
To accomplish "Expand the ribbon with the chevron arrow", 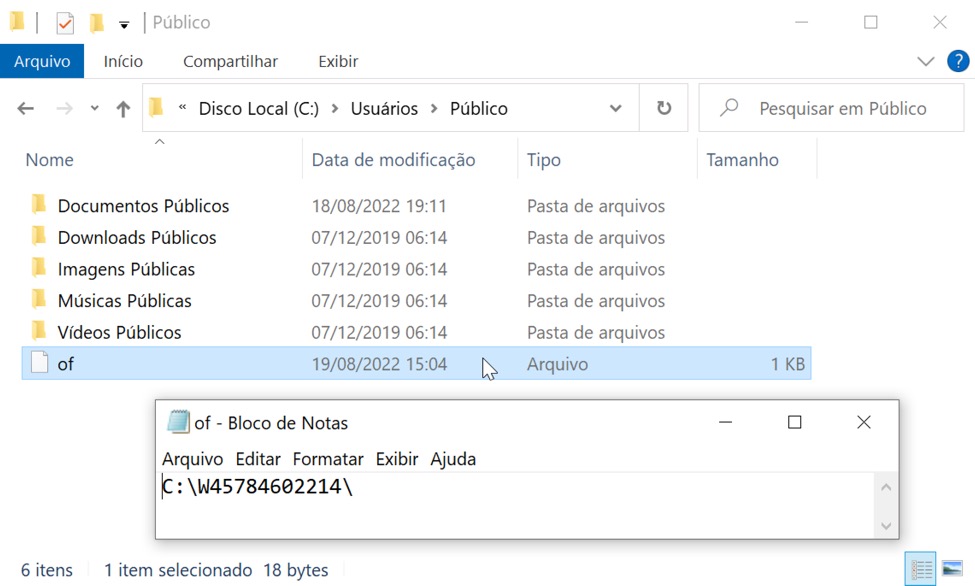I will pyautogui.click(x=925, y=61).
